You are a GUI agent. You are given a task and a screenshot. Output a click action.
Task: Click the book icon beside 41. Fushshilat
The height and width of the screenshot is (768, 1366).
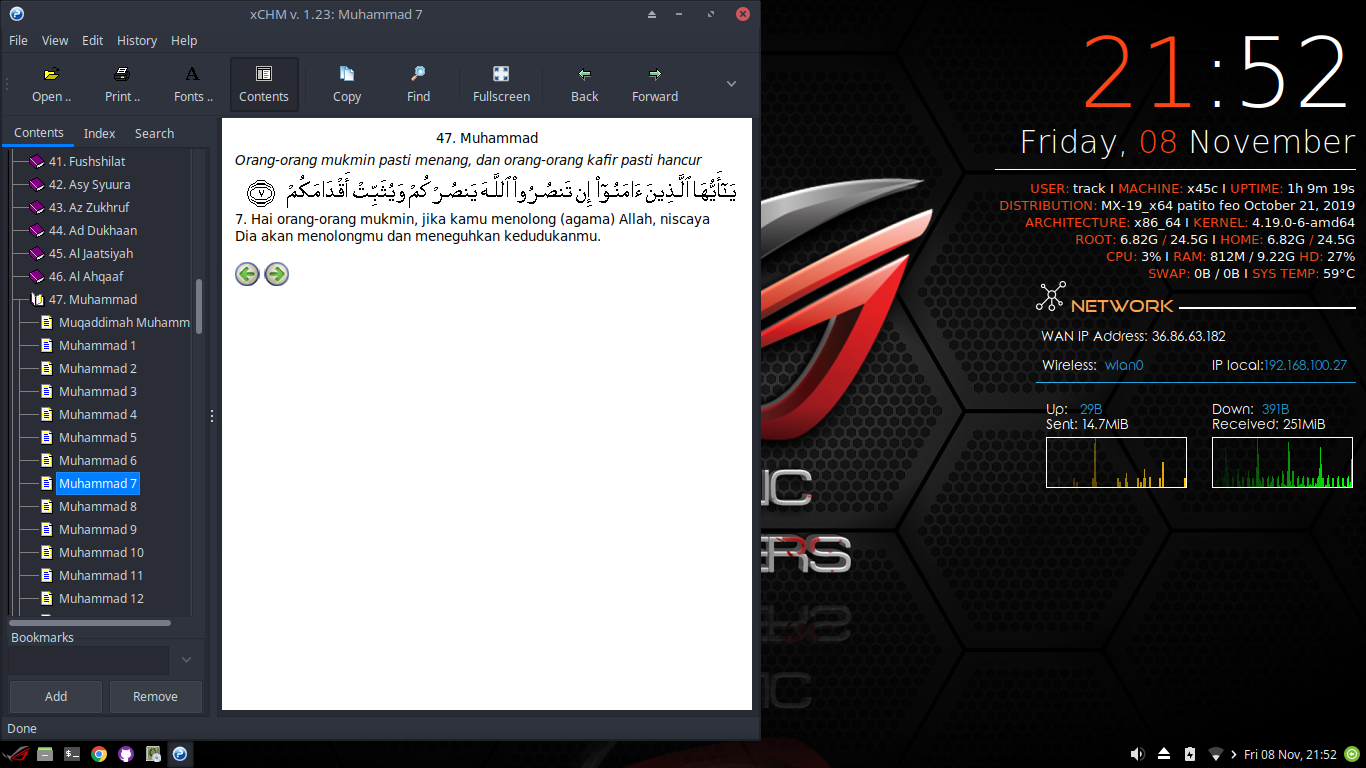coord(37,162)
